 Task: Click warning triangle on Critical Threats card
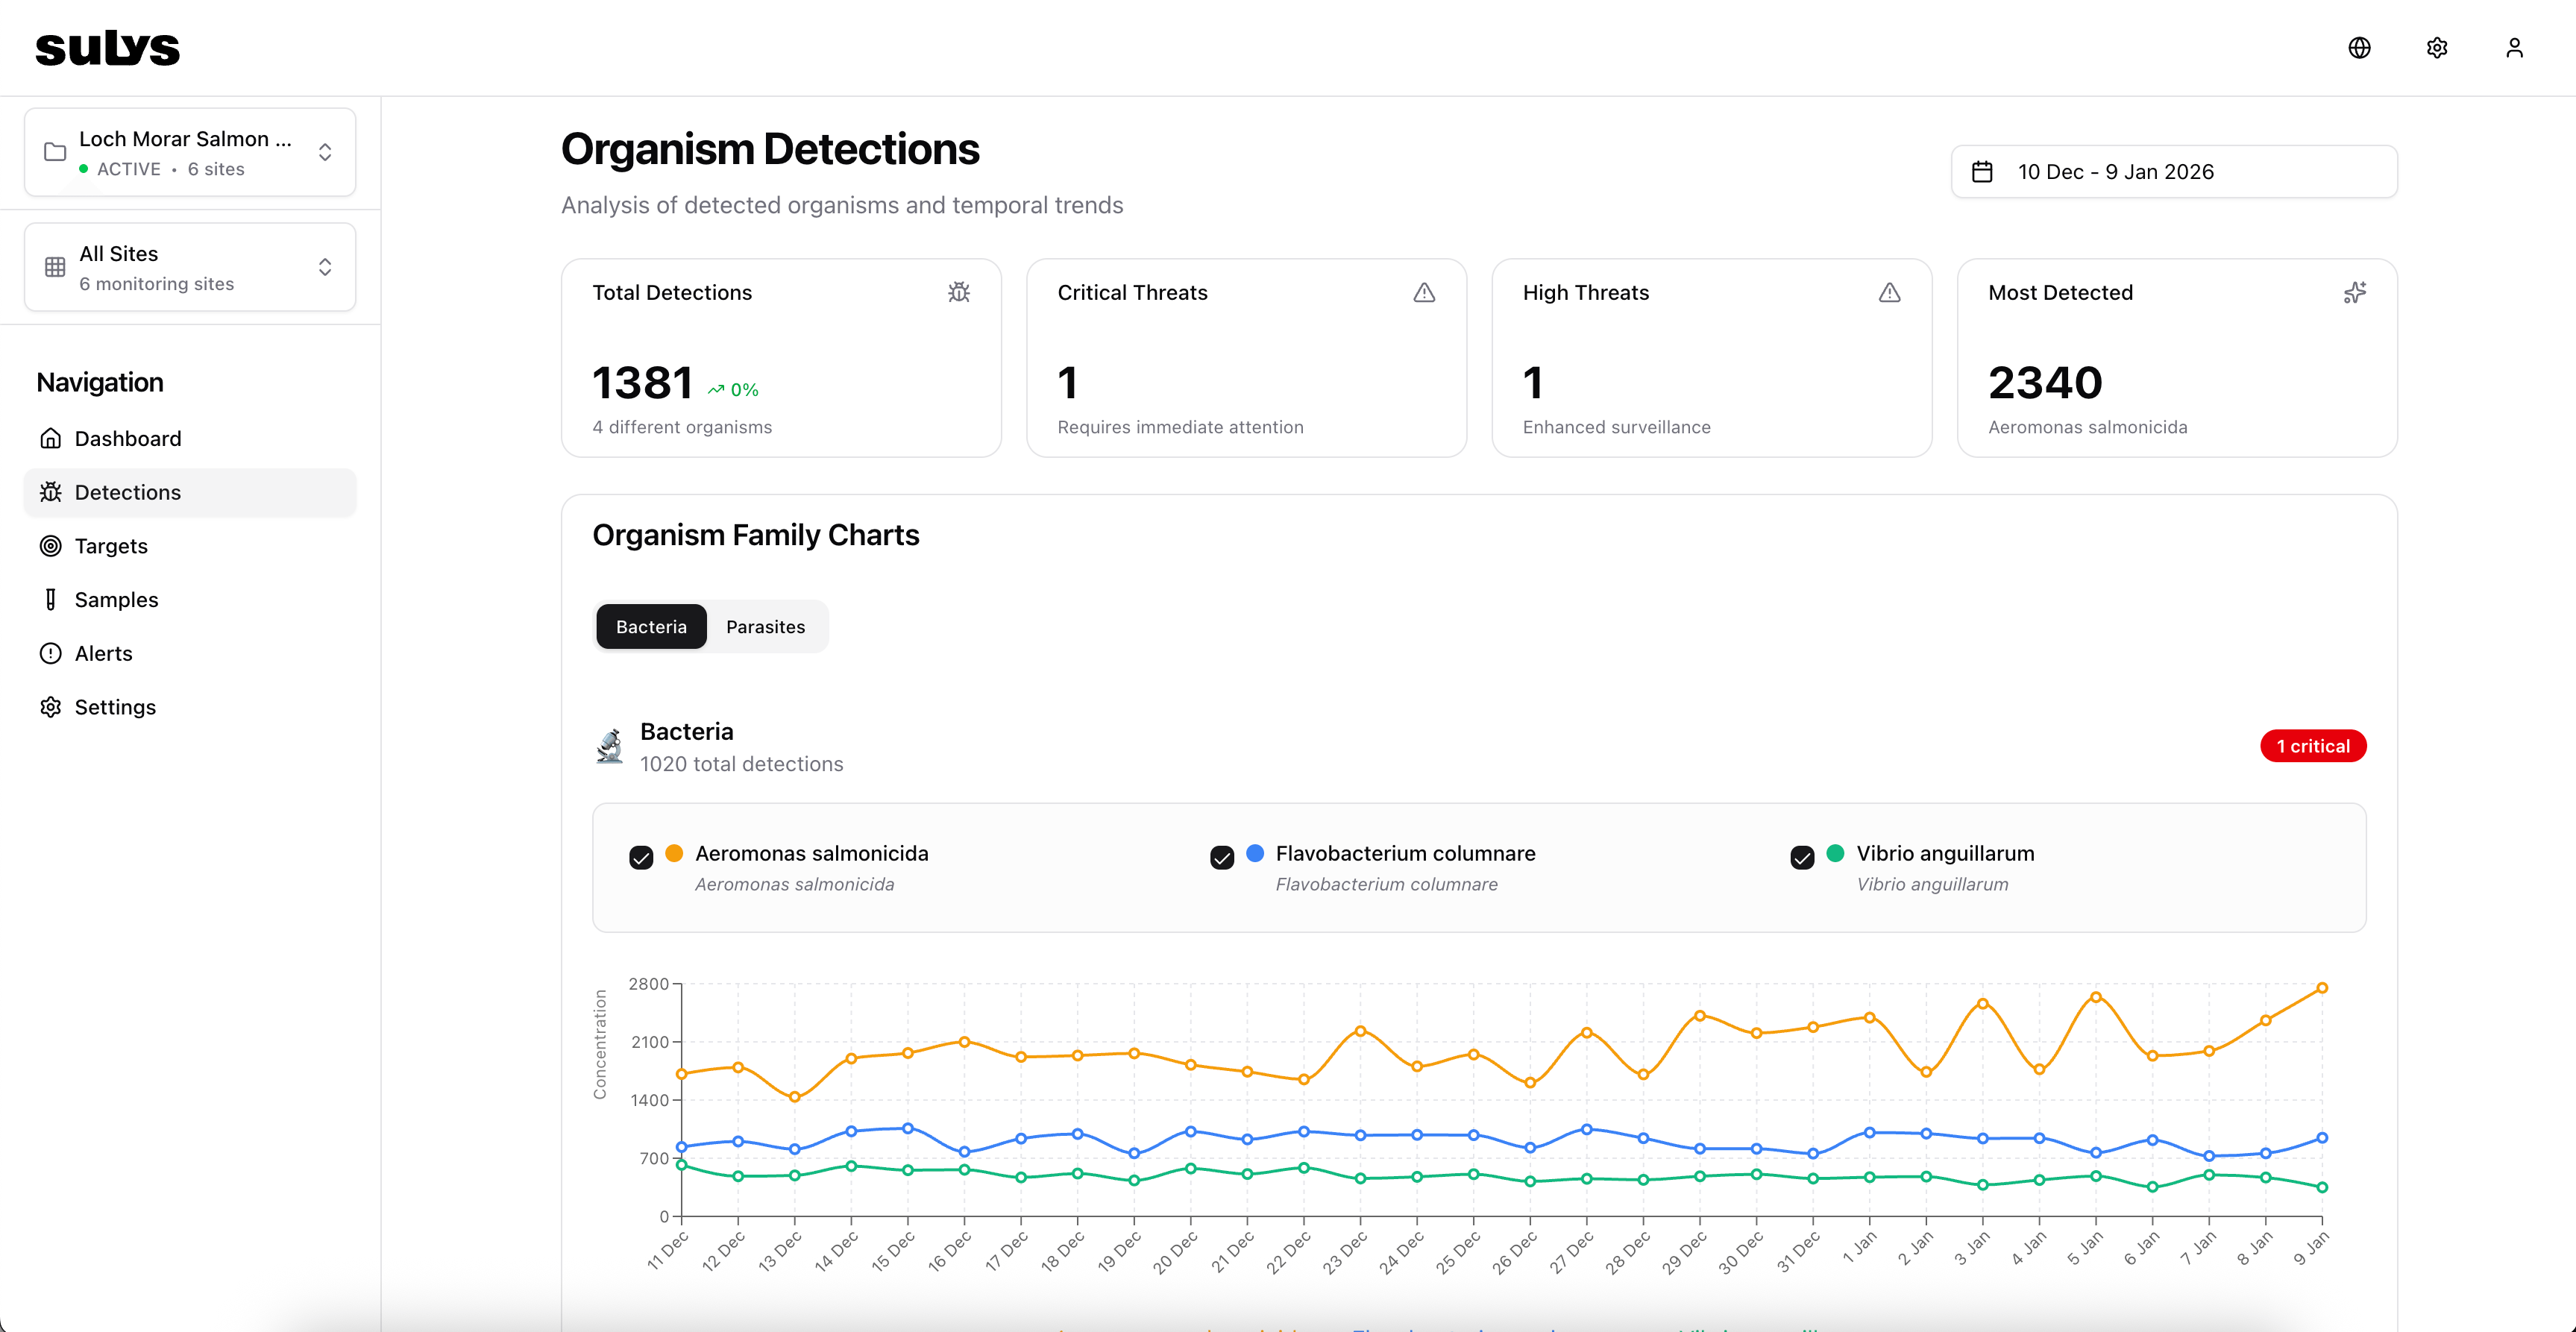coord(1424,292)
